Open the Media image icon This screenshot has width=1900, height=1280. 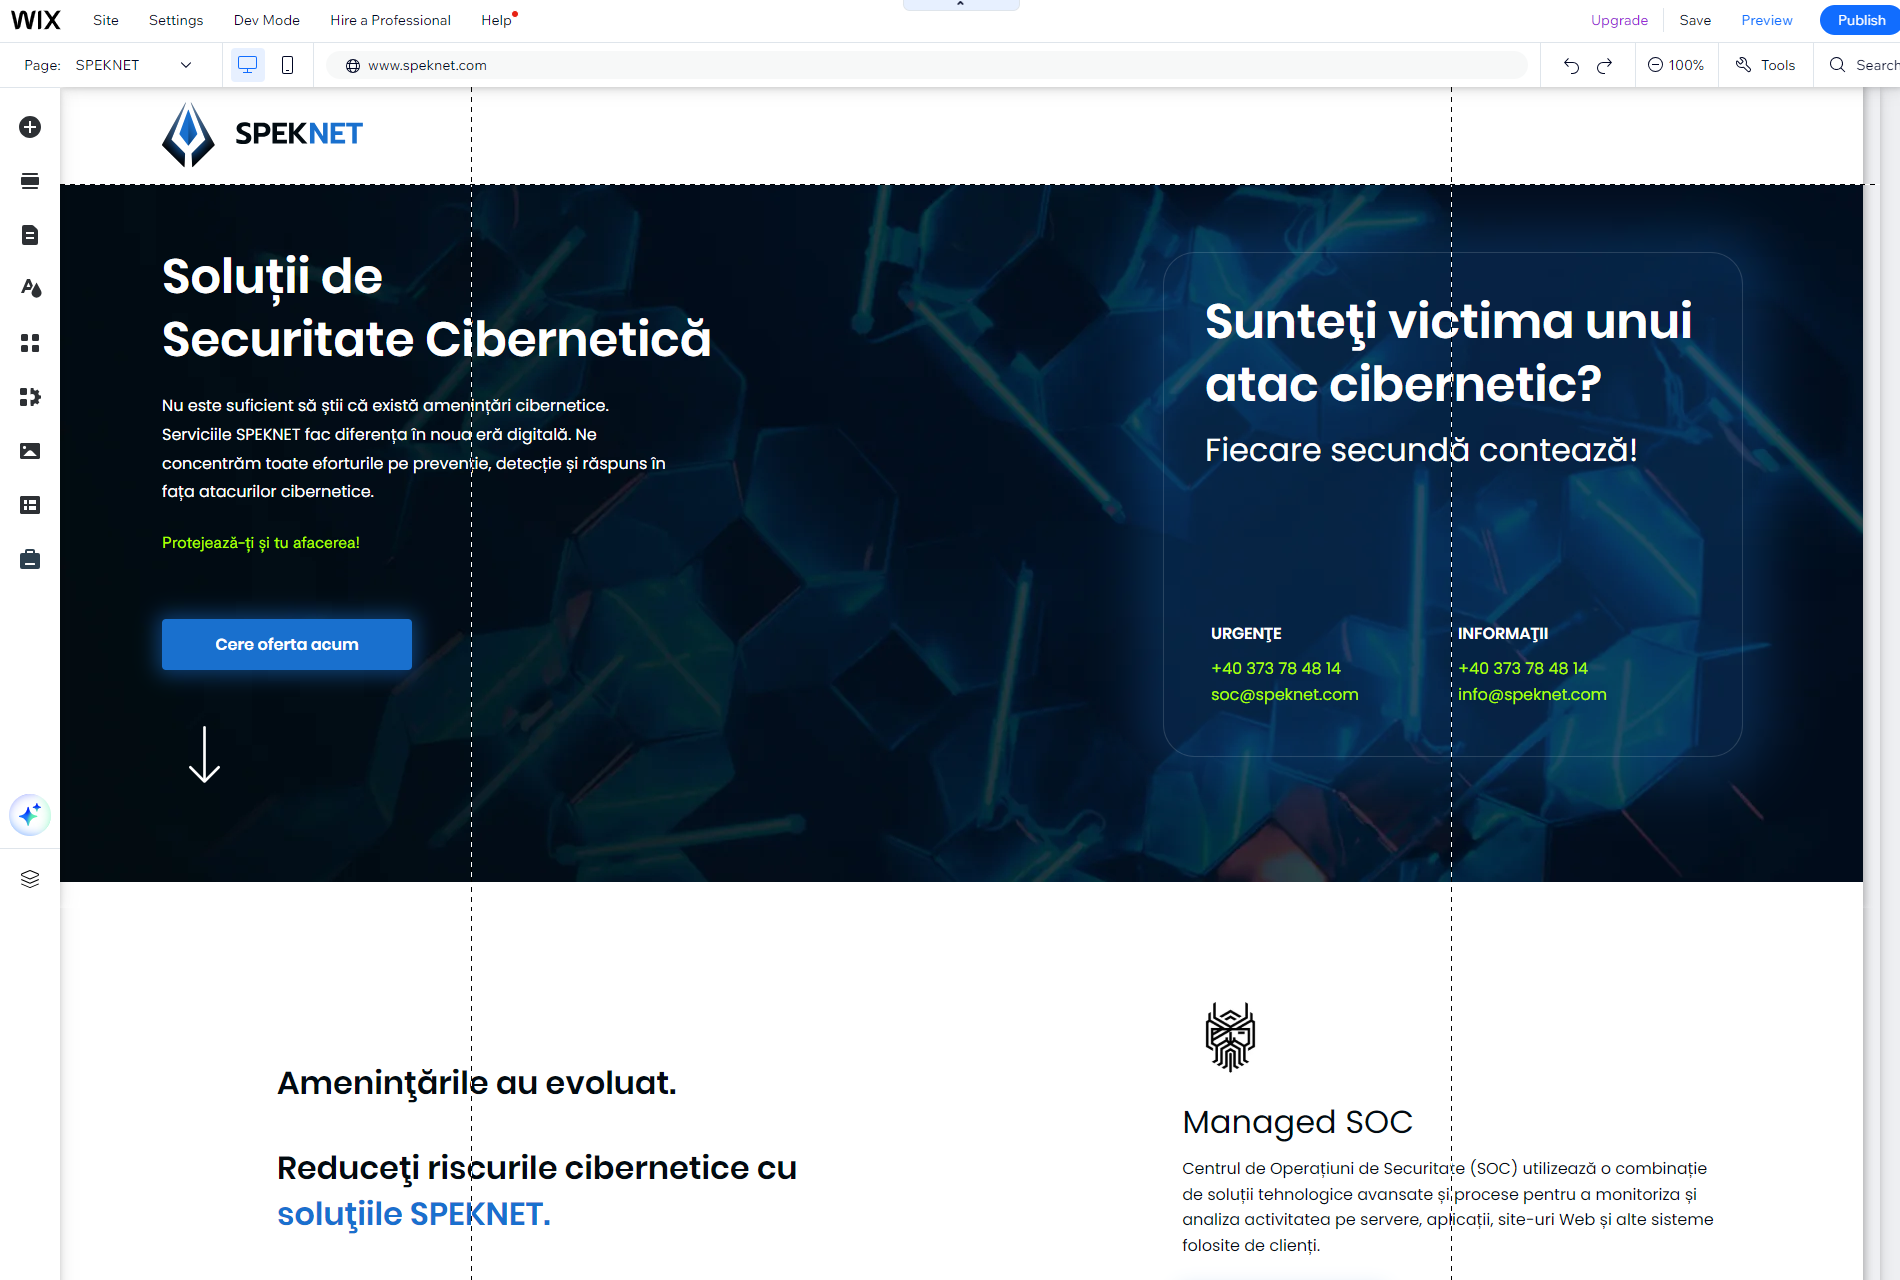point(30,451)
